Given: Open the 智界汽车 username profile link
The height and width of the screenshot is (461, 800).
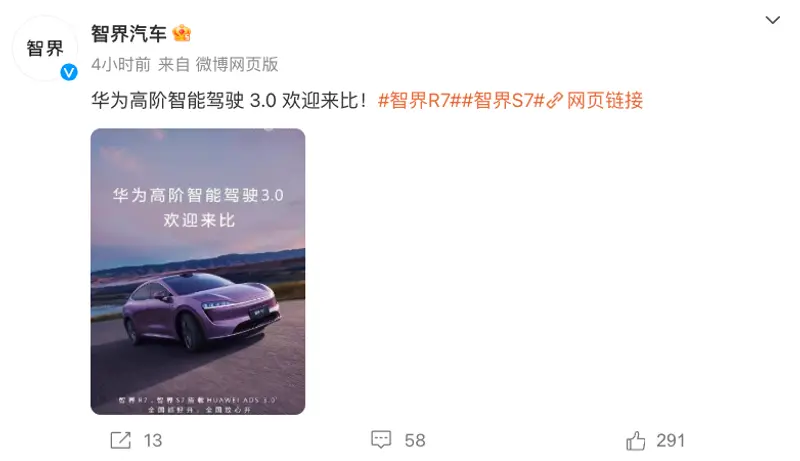Looking at the screenshot, I should click(129, 34).
